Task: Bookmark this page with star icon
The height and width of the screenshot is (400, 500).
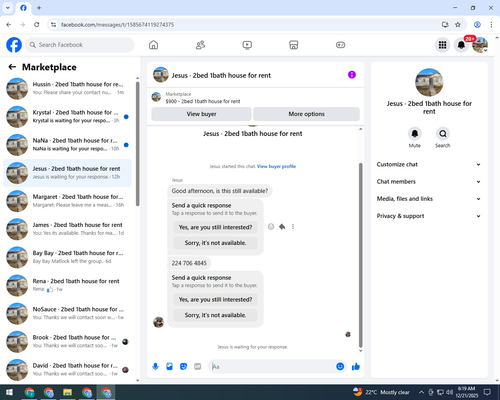Action: tap(458, 25)
